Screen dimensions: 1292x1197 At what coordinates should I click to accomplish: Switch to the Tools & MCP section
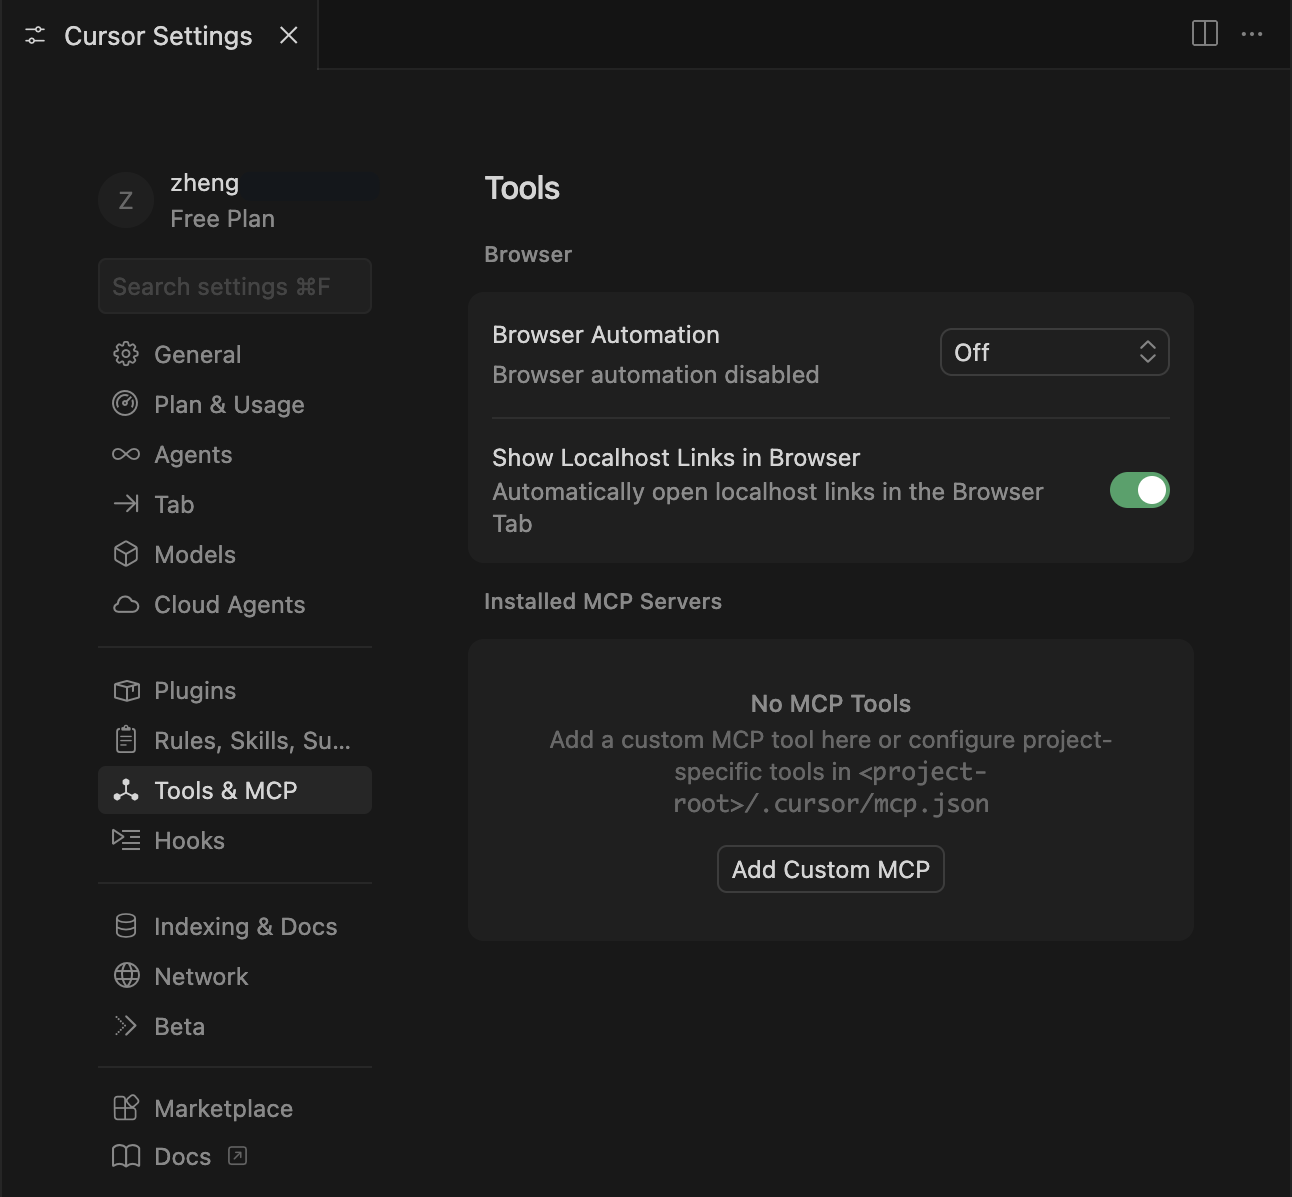(x=225, y=790)
